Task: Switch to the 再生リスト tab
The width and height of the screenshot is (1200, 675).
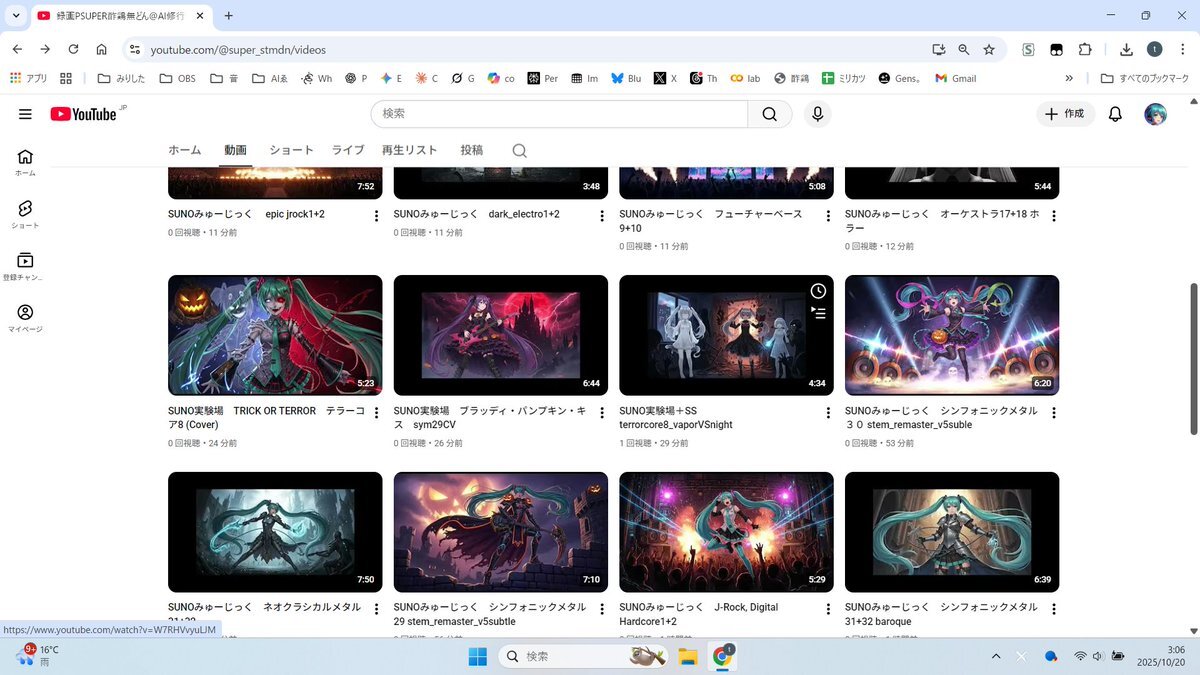Action: click(x=409, y=150)
